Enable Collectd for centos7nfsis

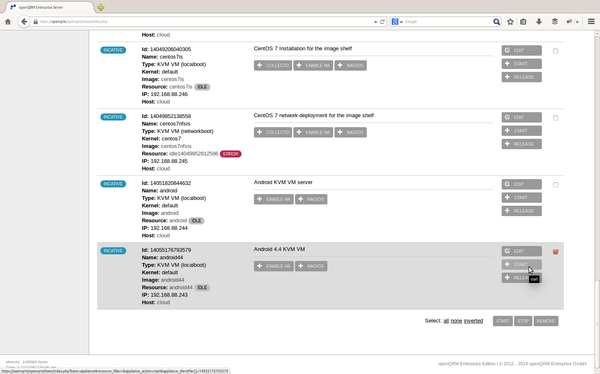click(x=273, y=132)
